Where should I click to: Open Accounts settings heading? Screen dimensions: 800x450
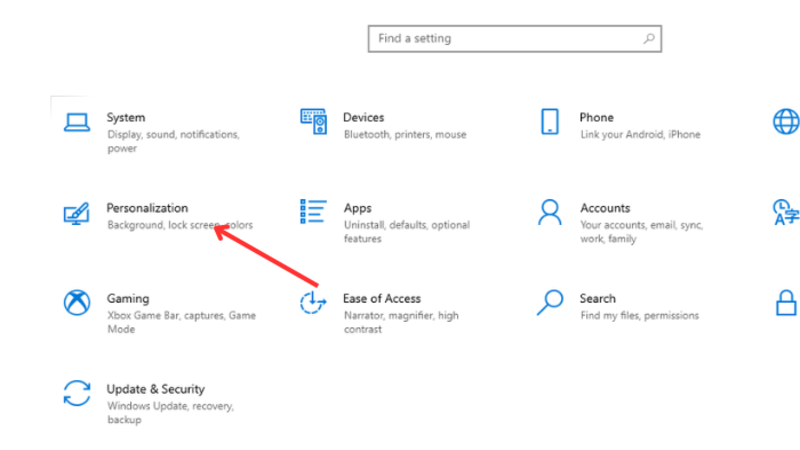tap(605, 208)
